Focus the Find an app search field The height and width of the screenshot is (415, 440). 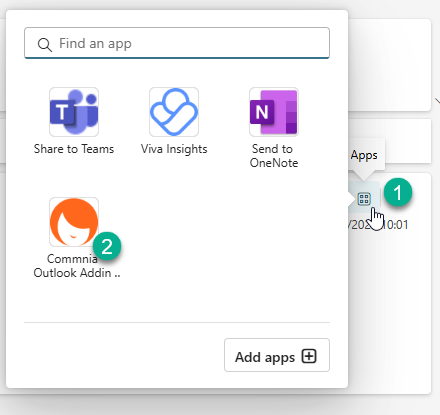[x=177, y=43]
